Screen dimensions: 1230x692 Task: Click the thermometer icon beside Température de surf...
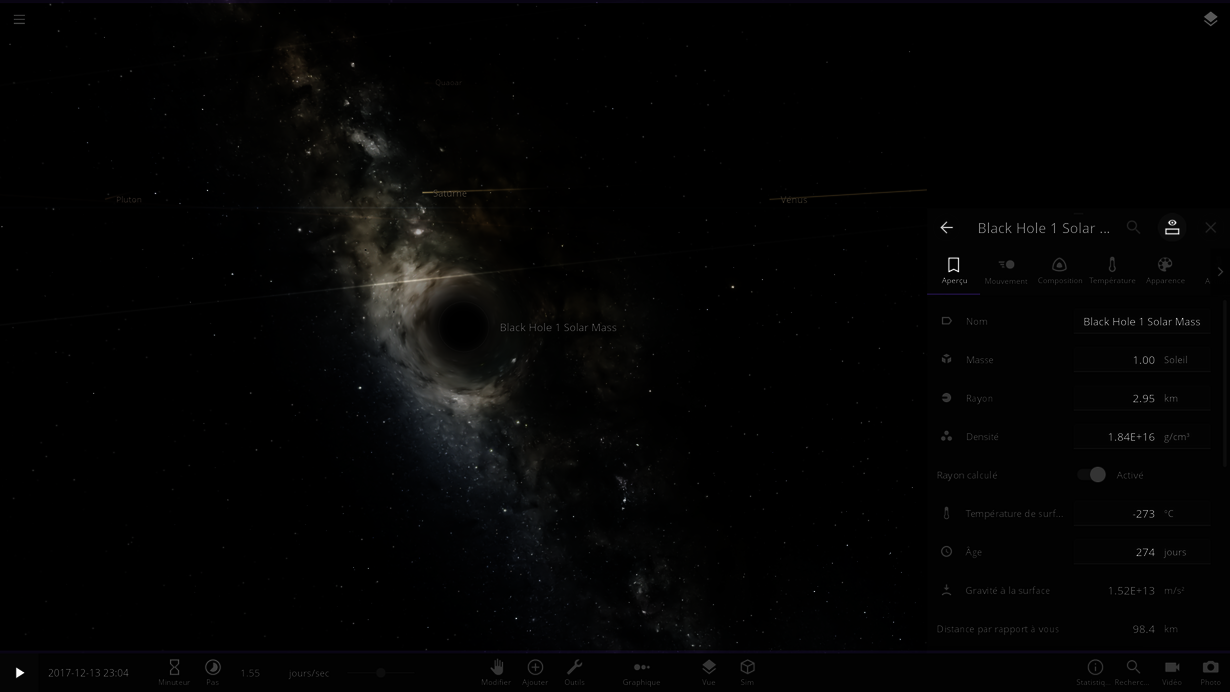pyautogui.click(x=946, y=513)
